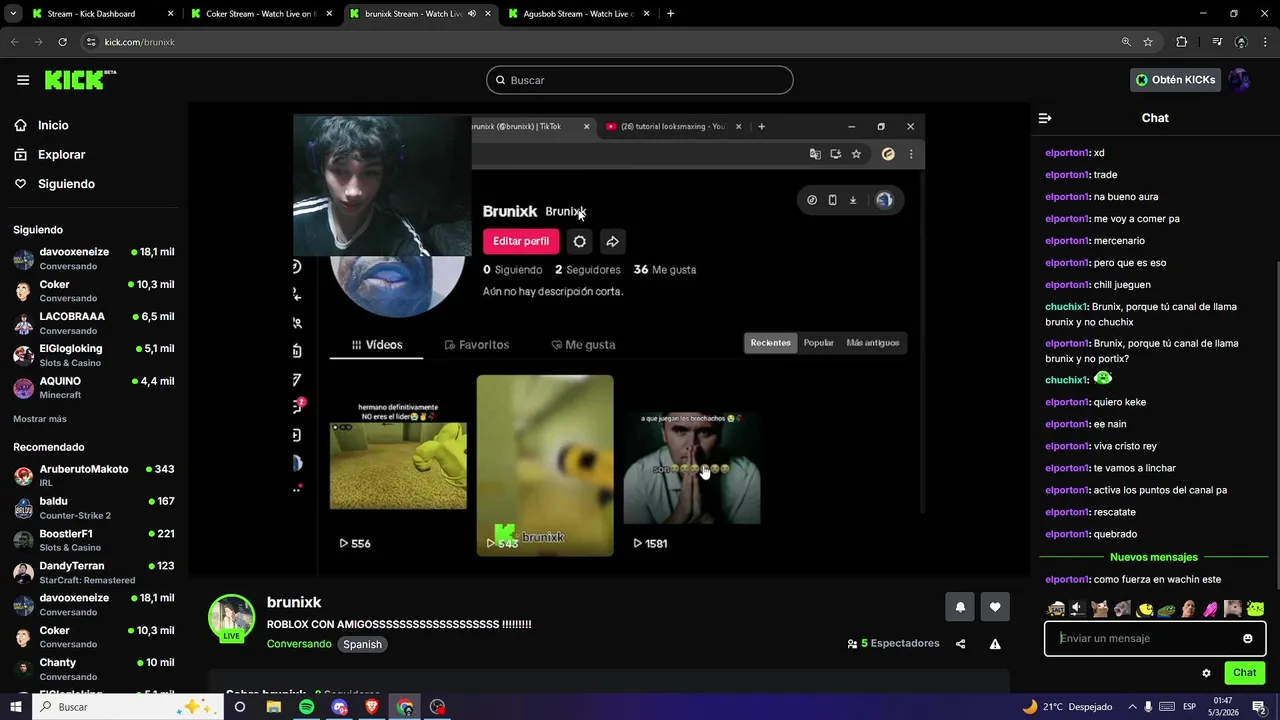
Task: Open Spotify from the taskbar
Action: [x=306, y=707]
